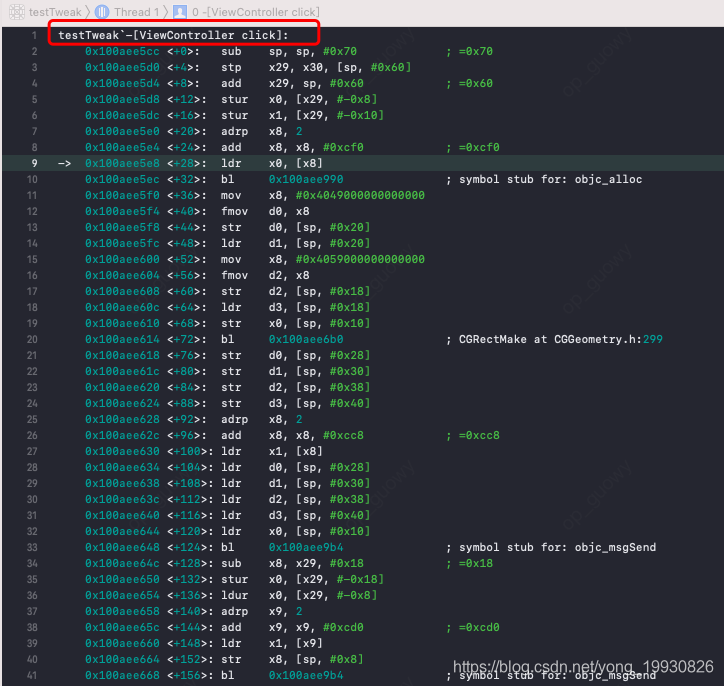Screen dimensions: 724x686
Task: Click comment '; =0x18' on line 34
Action: [x=470, y=564]
